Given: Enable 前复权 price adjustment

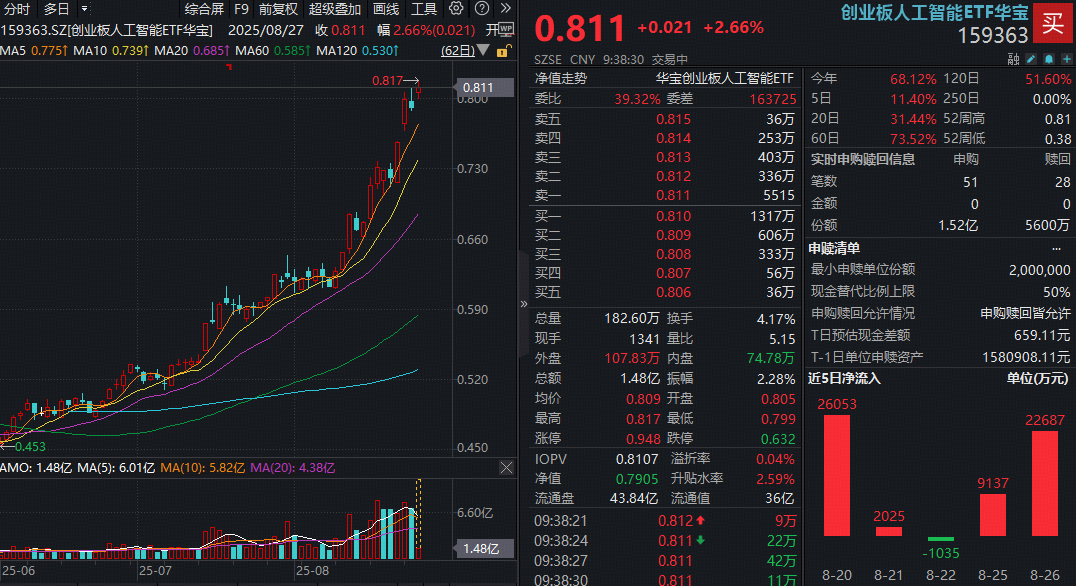Looking at the screenshot, I should [x=278, y=9].
